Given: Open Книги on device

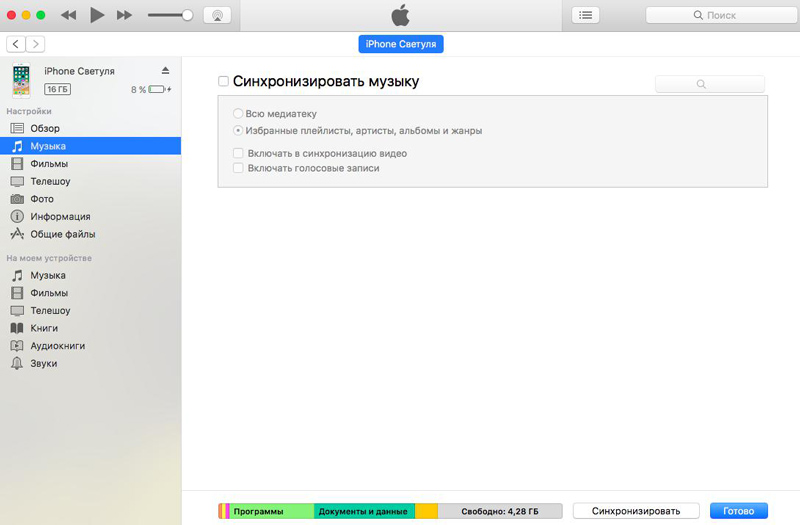Looking at the screenshot, I should 90,328.
